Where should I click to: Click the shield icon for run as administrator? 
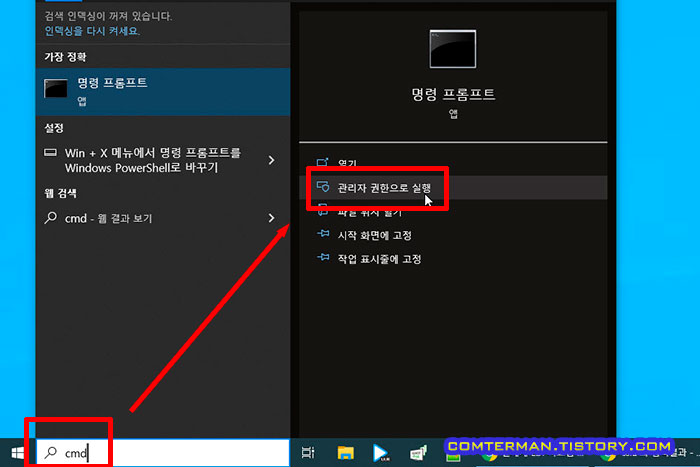tap(323, 187)
